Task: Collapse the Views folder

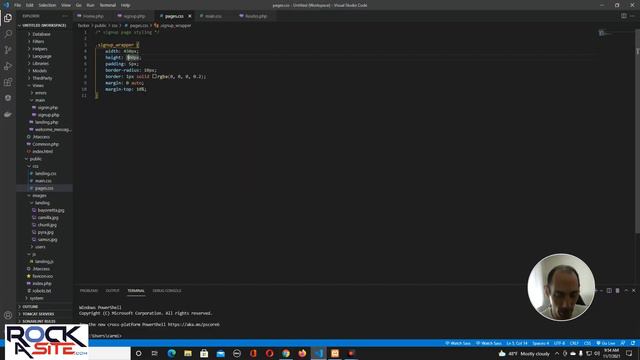Action: click(38, 86)
